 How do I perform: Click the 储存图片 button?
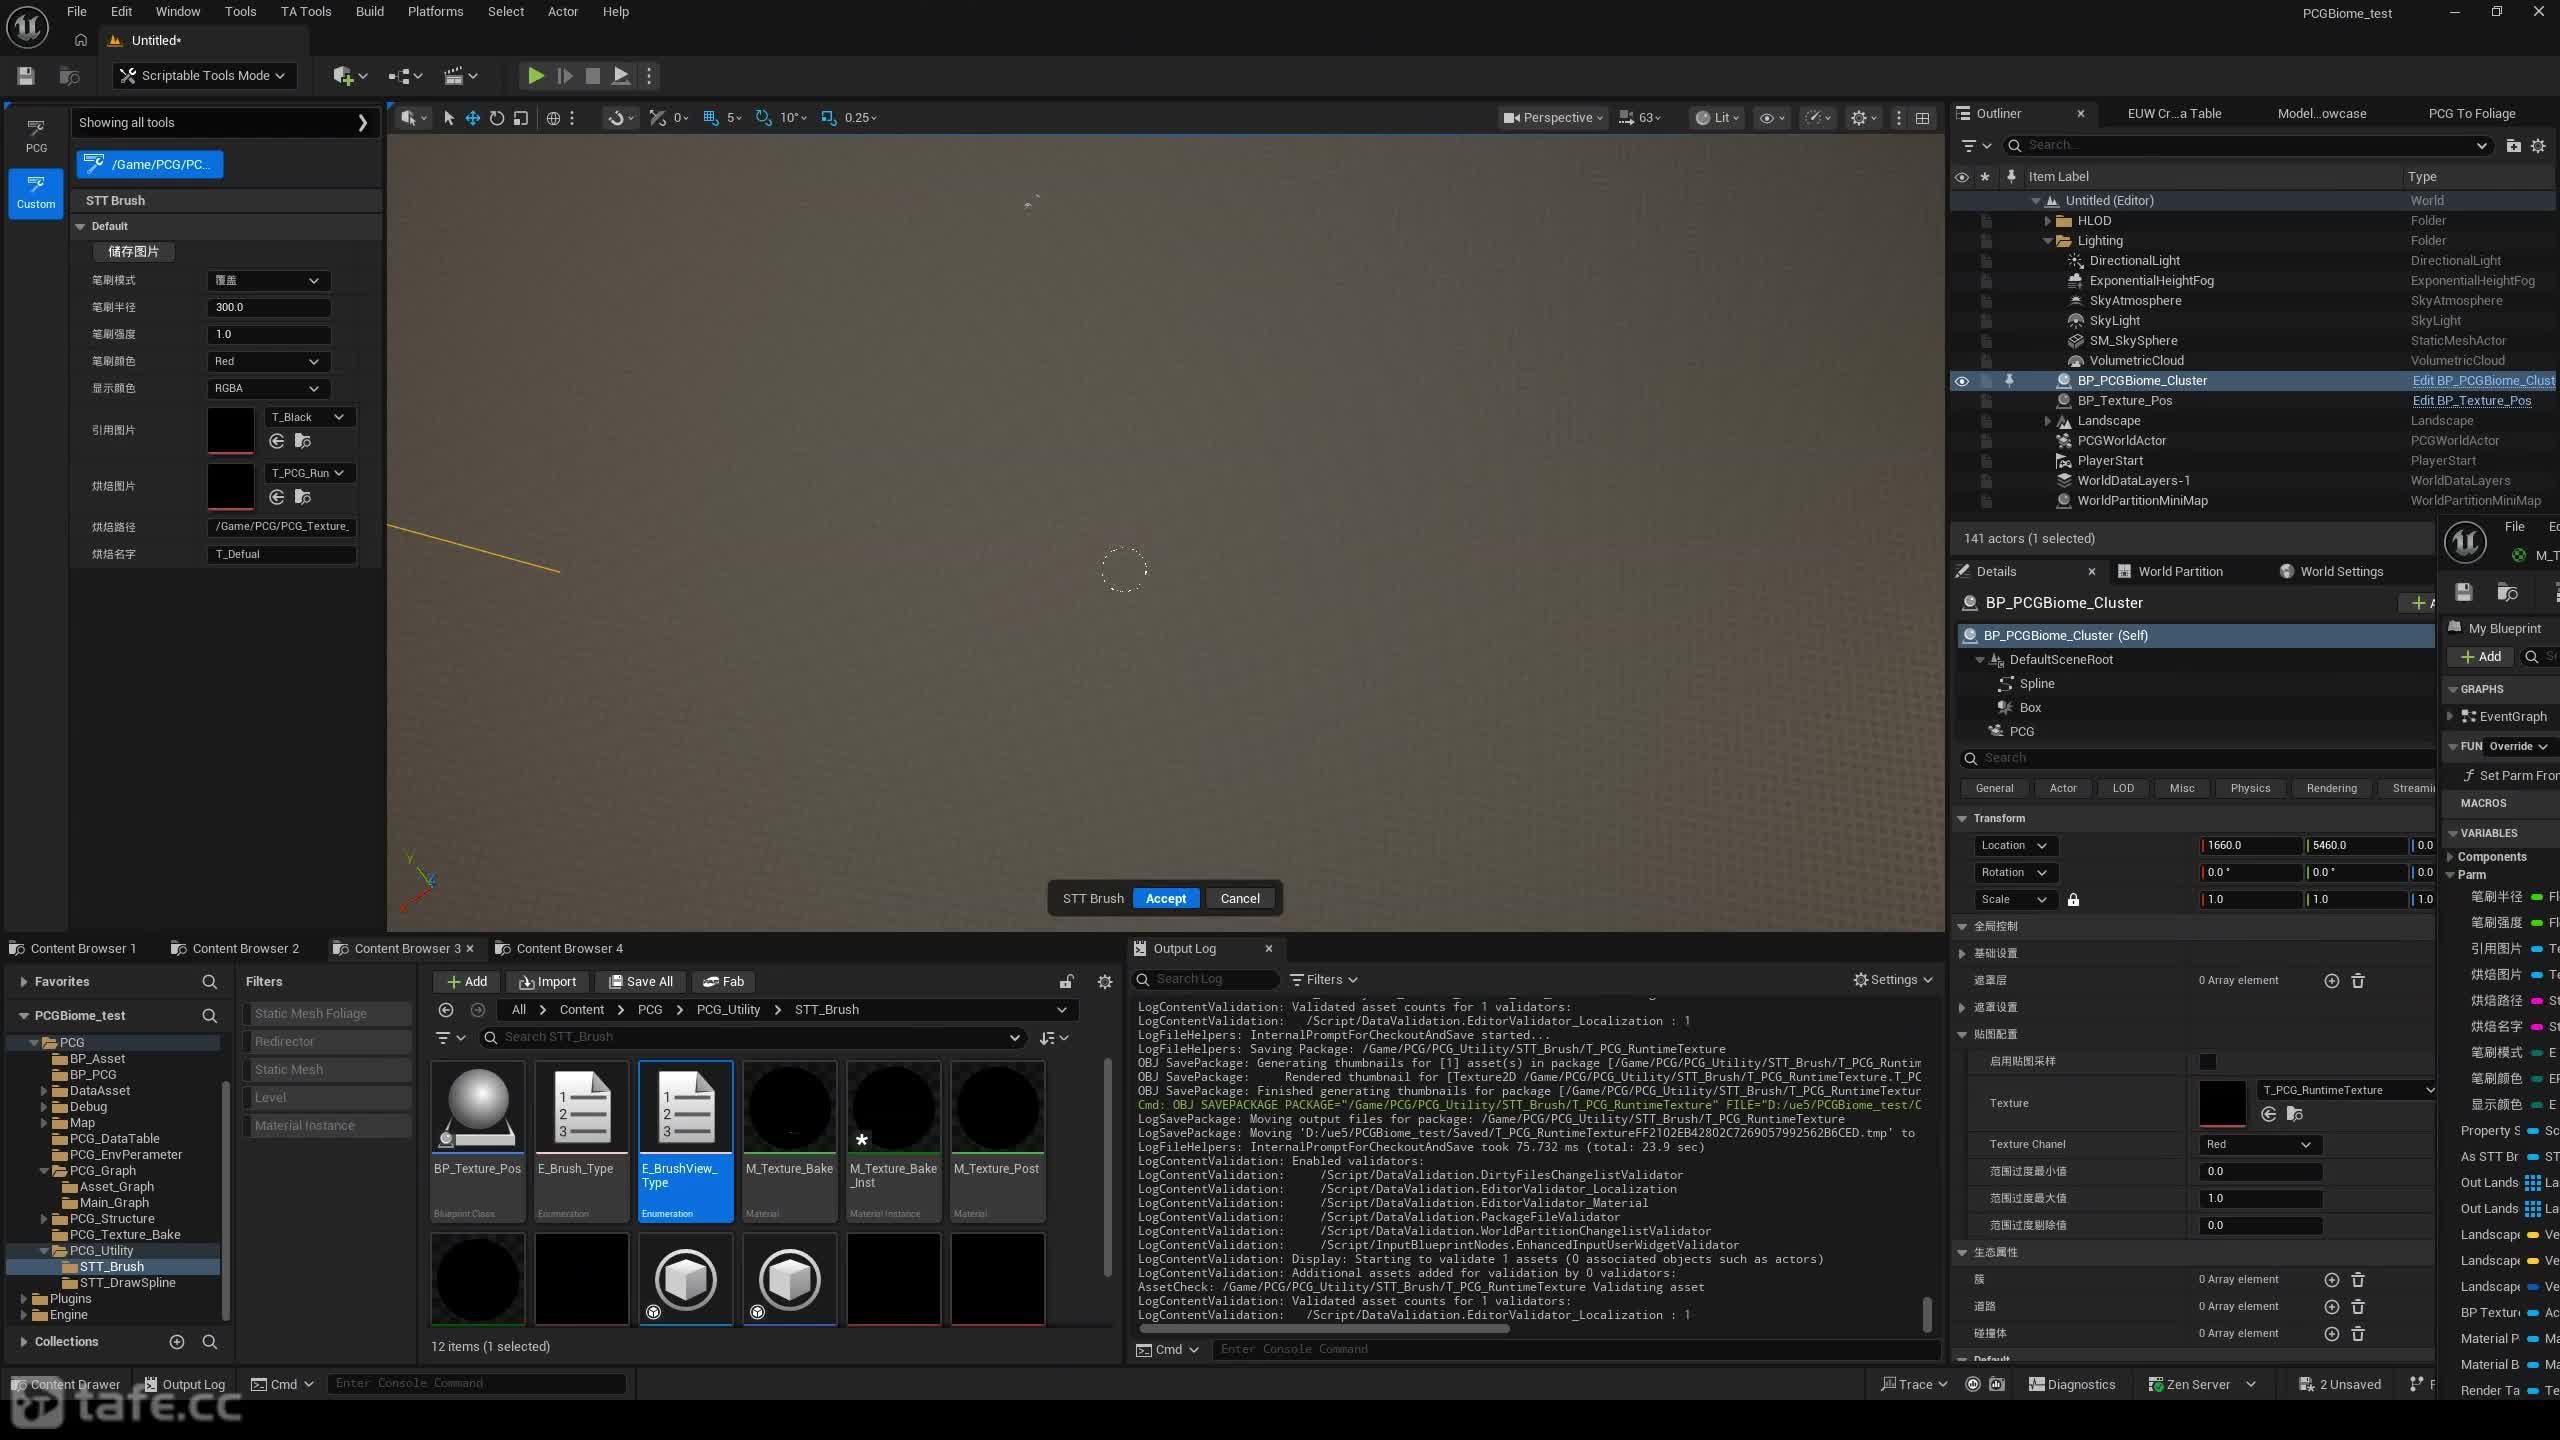(x=134, y=252)
